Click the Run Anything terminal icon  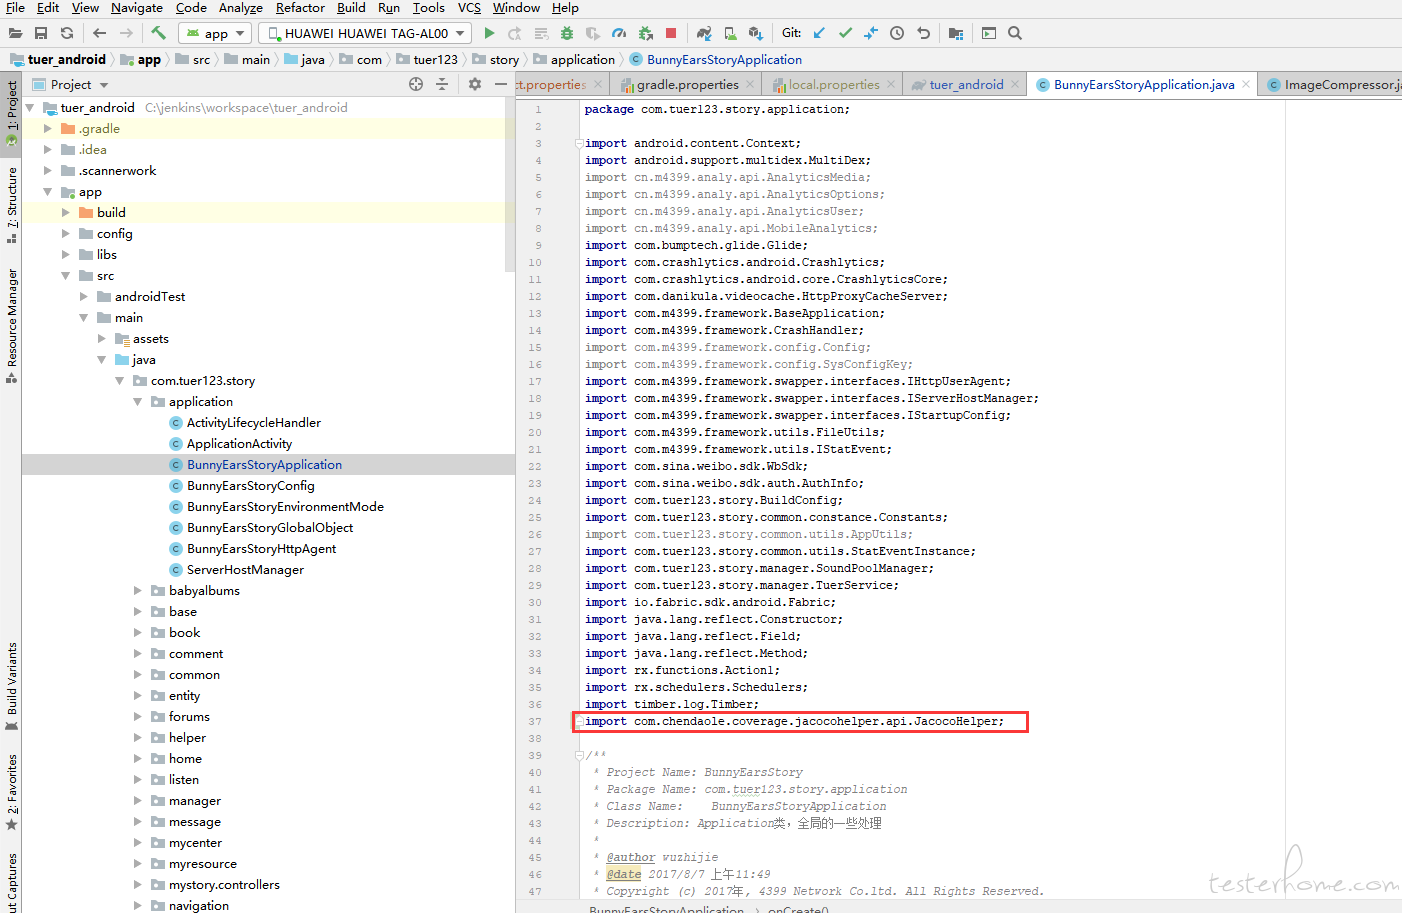[x=989, y=33]
